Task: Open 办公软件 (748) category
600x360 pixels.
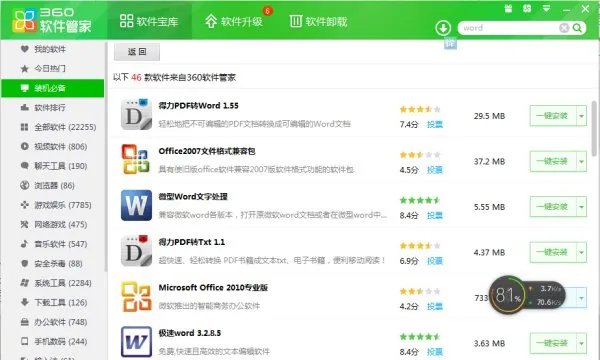Action: 53,322
